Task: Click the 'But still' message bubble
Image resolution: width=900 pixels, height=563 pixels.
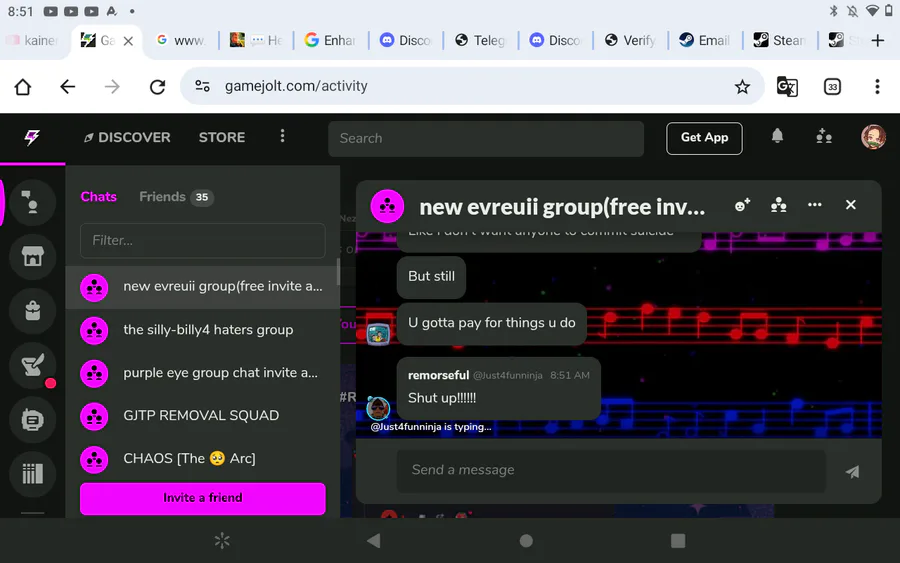Action: click(431, 277)
